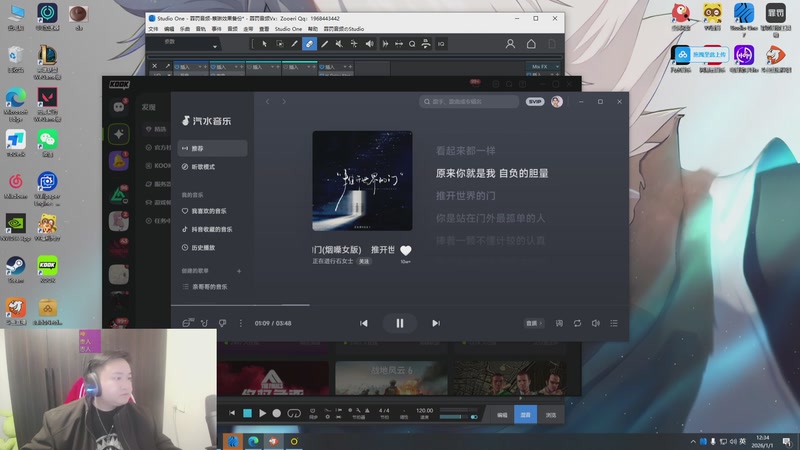Screen dimensions: 800x450
Task: Show hidden icons in the system tray
Action: [692, 441]
